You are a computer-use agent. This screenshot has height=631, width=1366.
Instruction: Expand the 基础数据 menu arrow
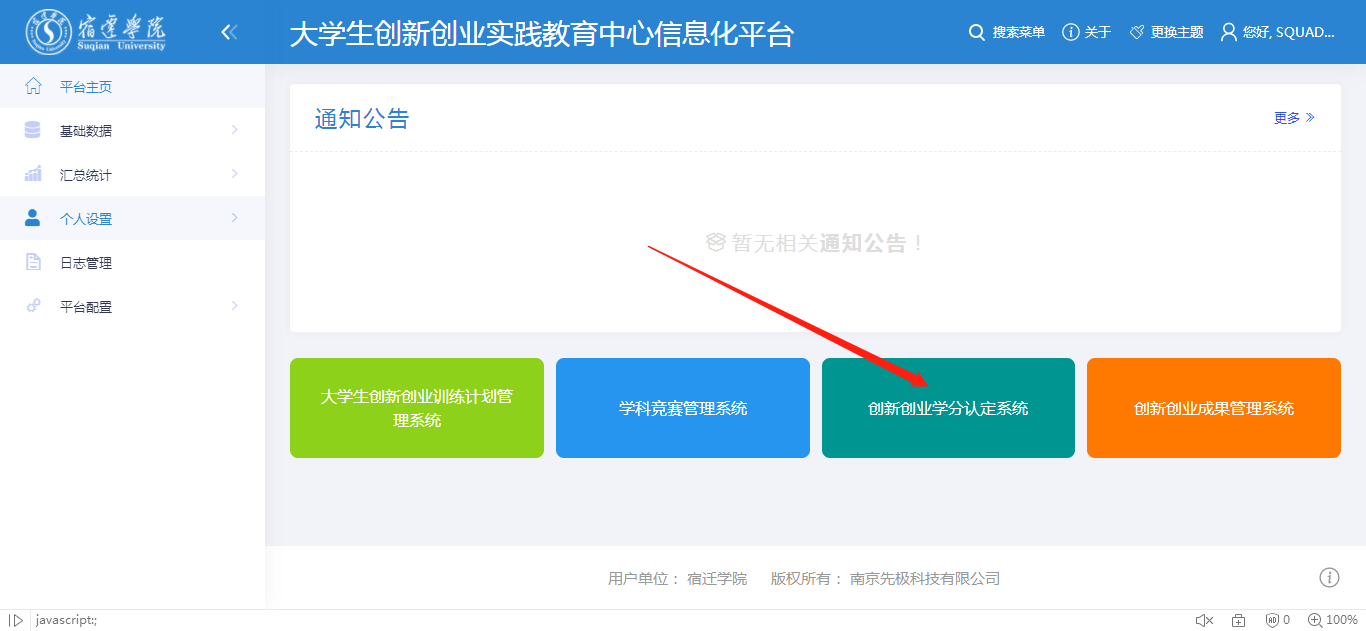(234, 130)
